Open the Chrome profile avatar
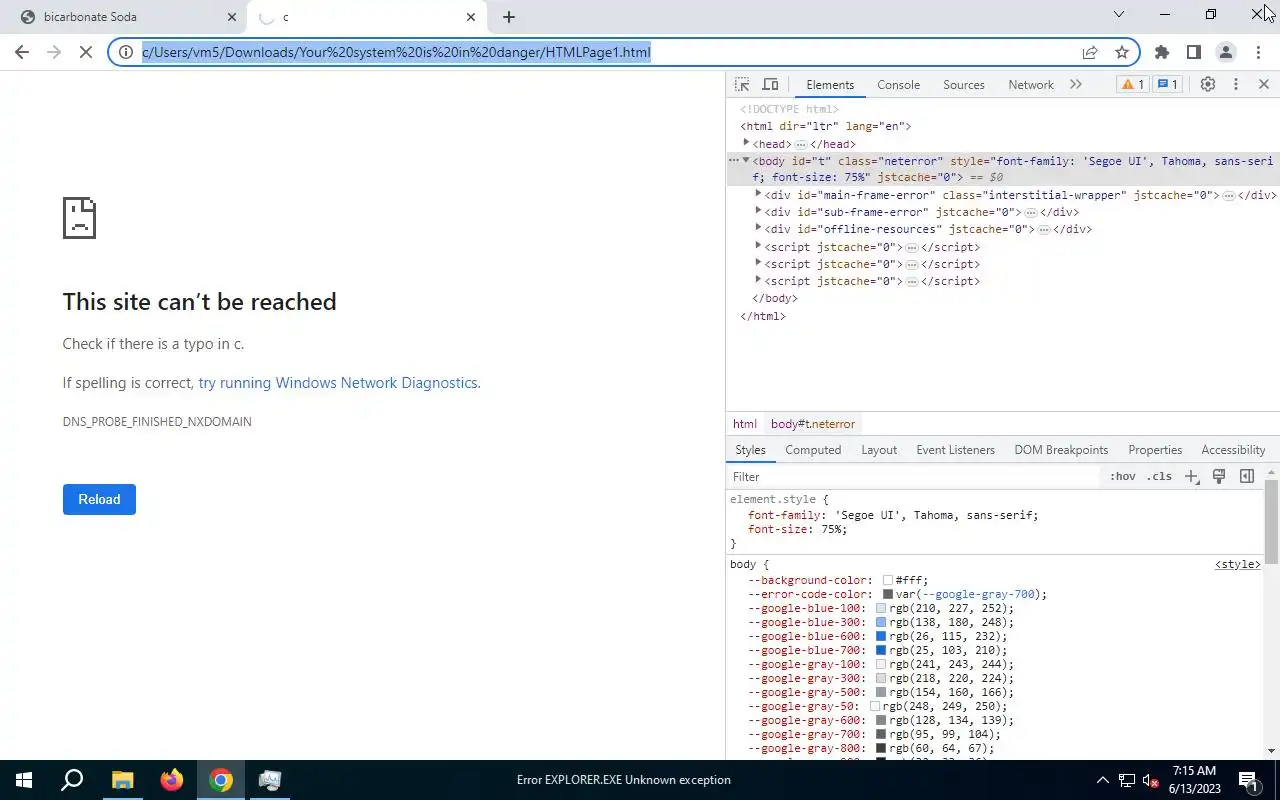The height and width of the screenshot is (800, 1280). pyautogui.click(x=1225, y=52)
